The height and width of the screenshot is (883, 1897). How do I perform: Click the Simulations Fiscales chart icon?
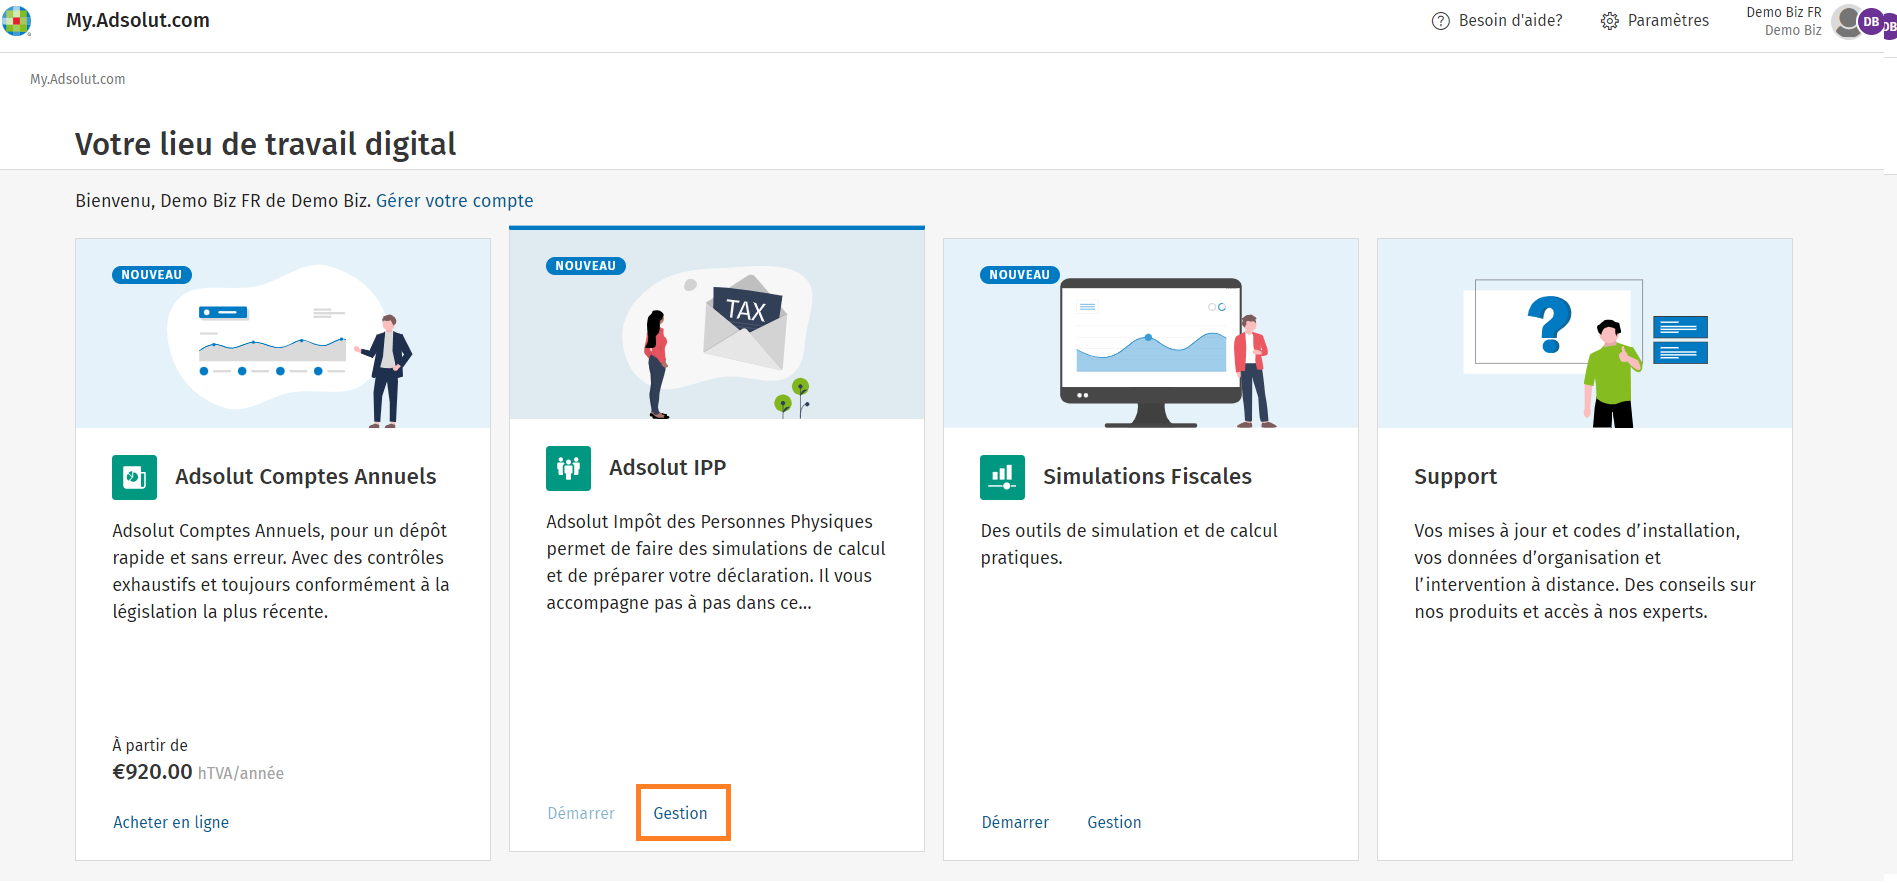pos(1002,477)
